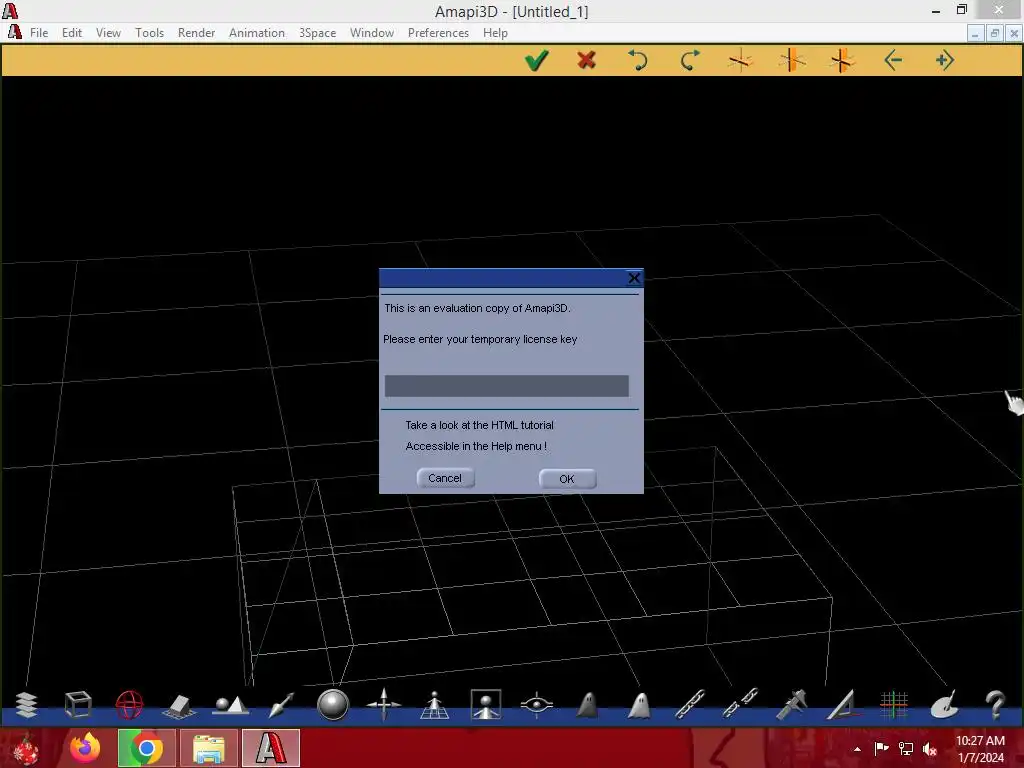
Task: Open the Preferences menu
Action: (438, 33)
